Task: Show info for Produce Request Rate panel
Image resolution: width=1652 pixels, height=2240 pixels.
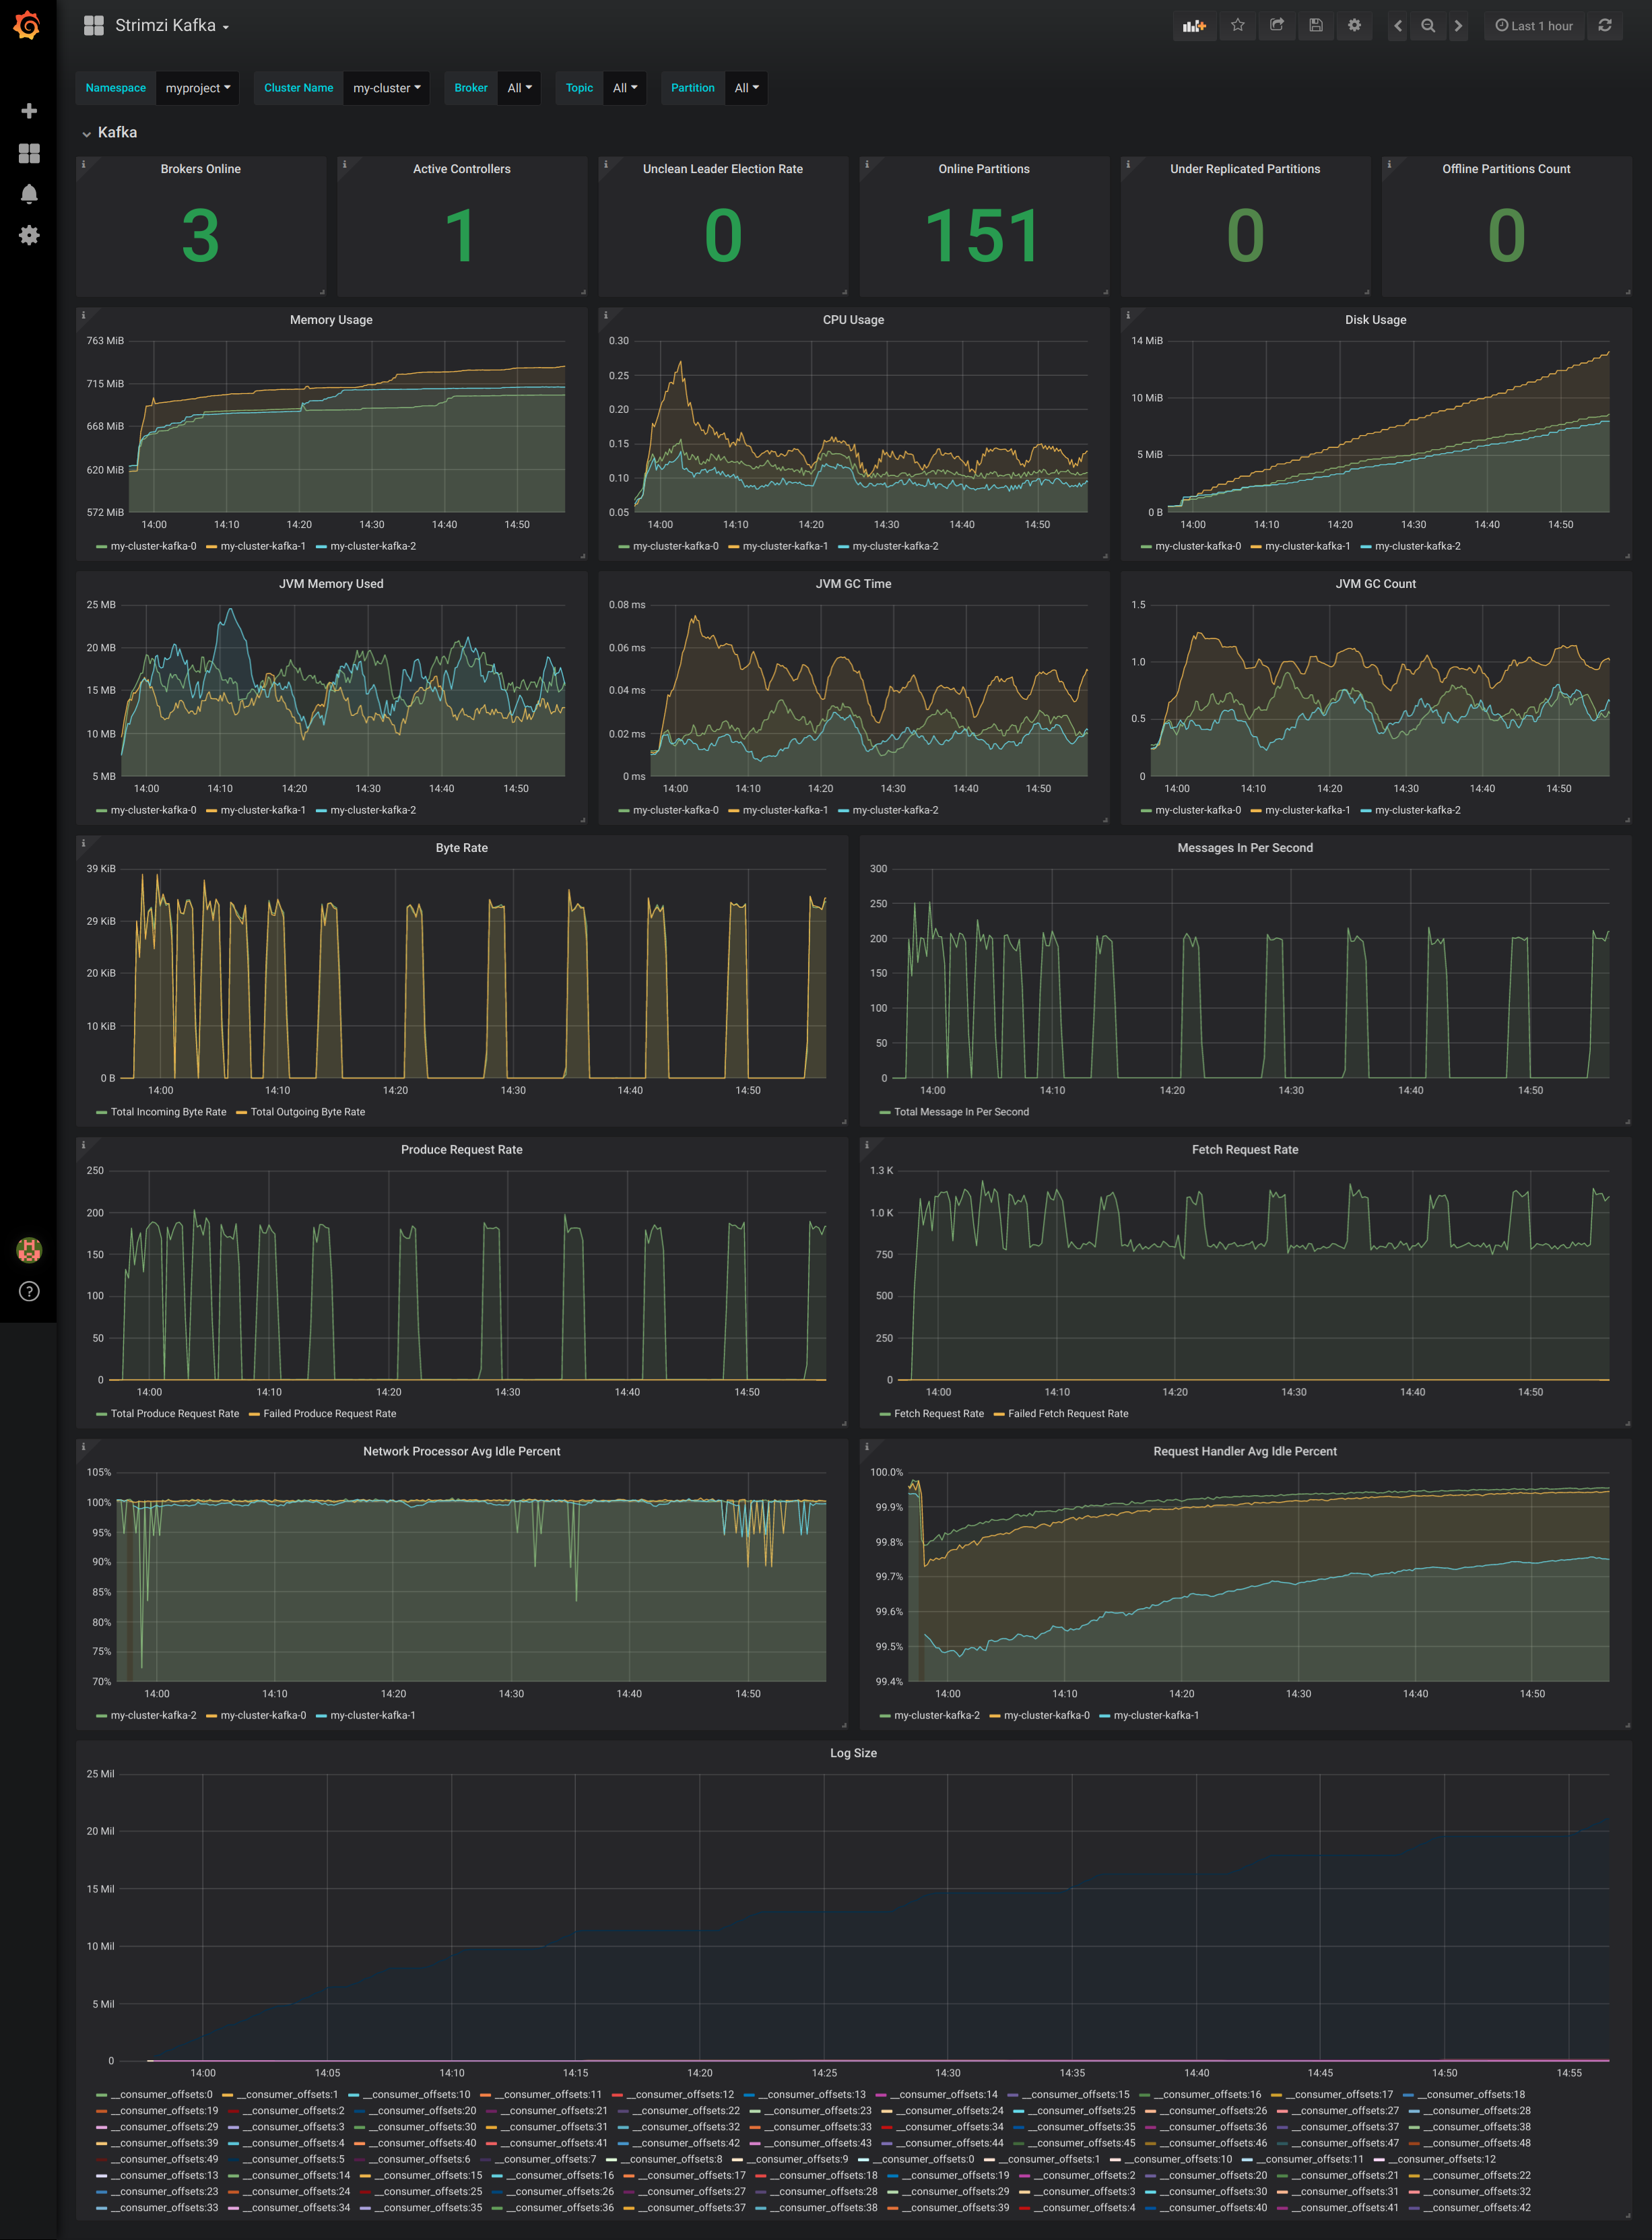Action: (83, 1145)
